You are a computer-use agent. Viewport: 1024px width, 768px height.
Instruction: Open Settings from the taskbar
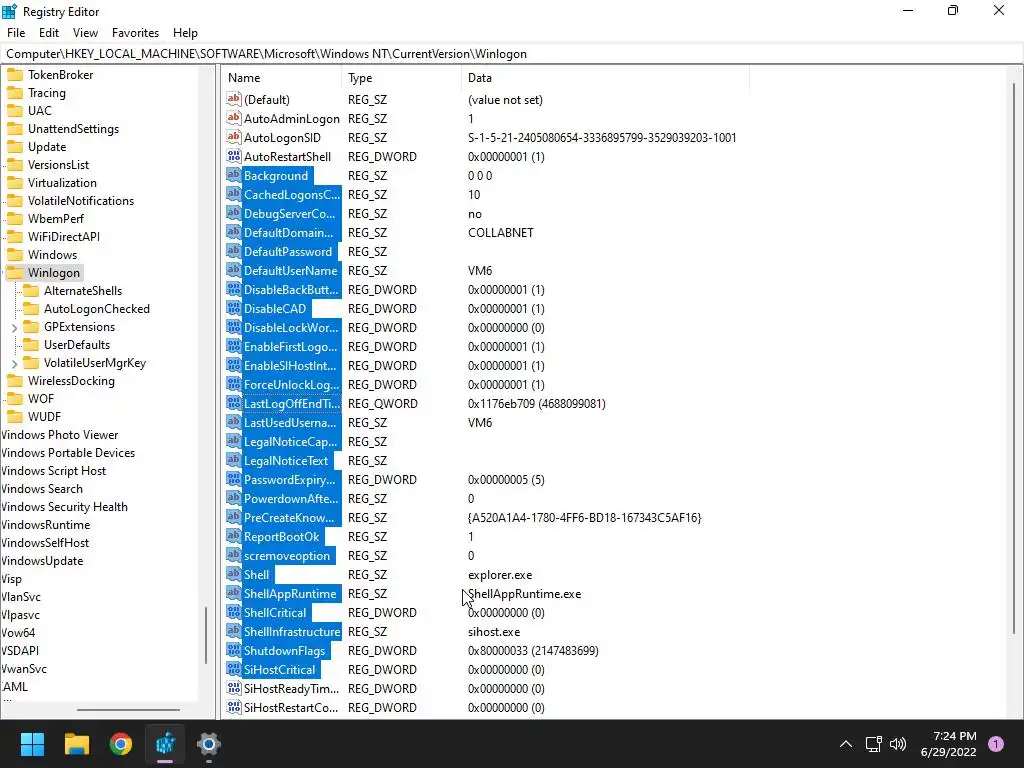pyautogui.click(x=209, y=744)
